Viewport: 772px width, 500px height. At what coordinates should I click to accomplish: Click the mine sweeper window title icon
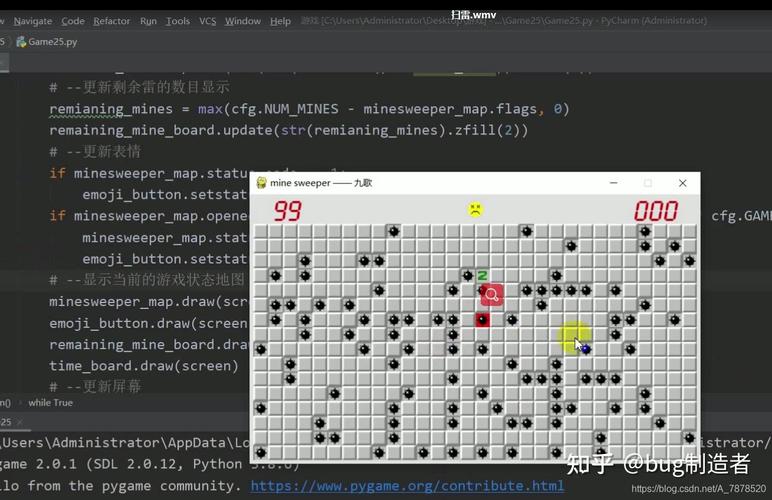261,183
